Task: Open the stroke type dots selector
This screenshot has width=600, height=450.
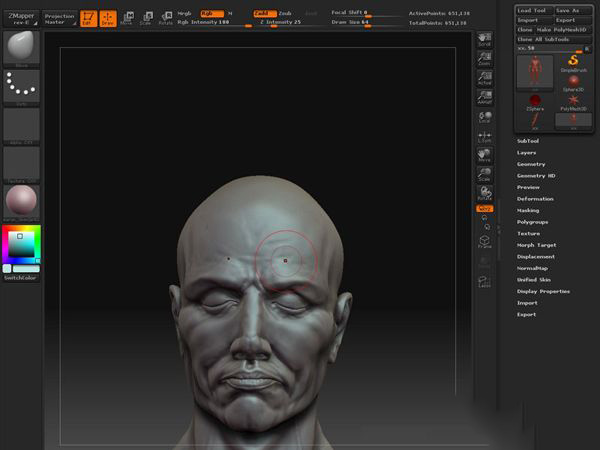Action: point(21,87)
